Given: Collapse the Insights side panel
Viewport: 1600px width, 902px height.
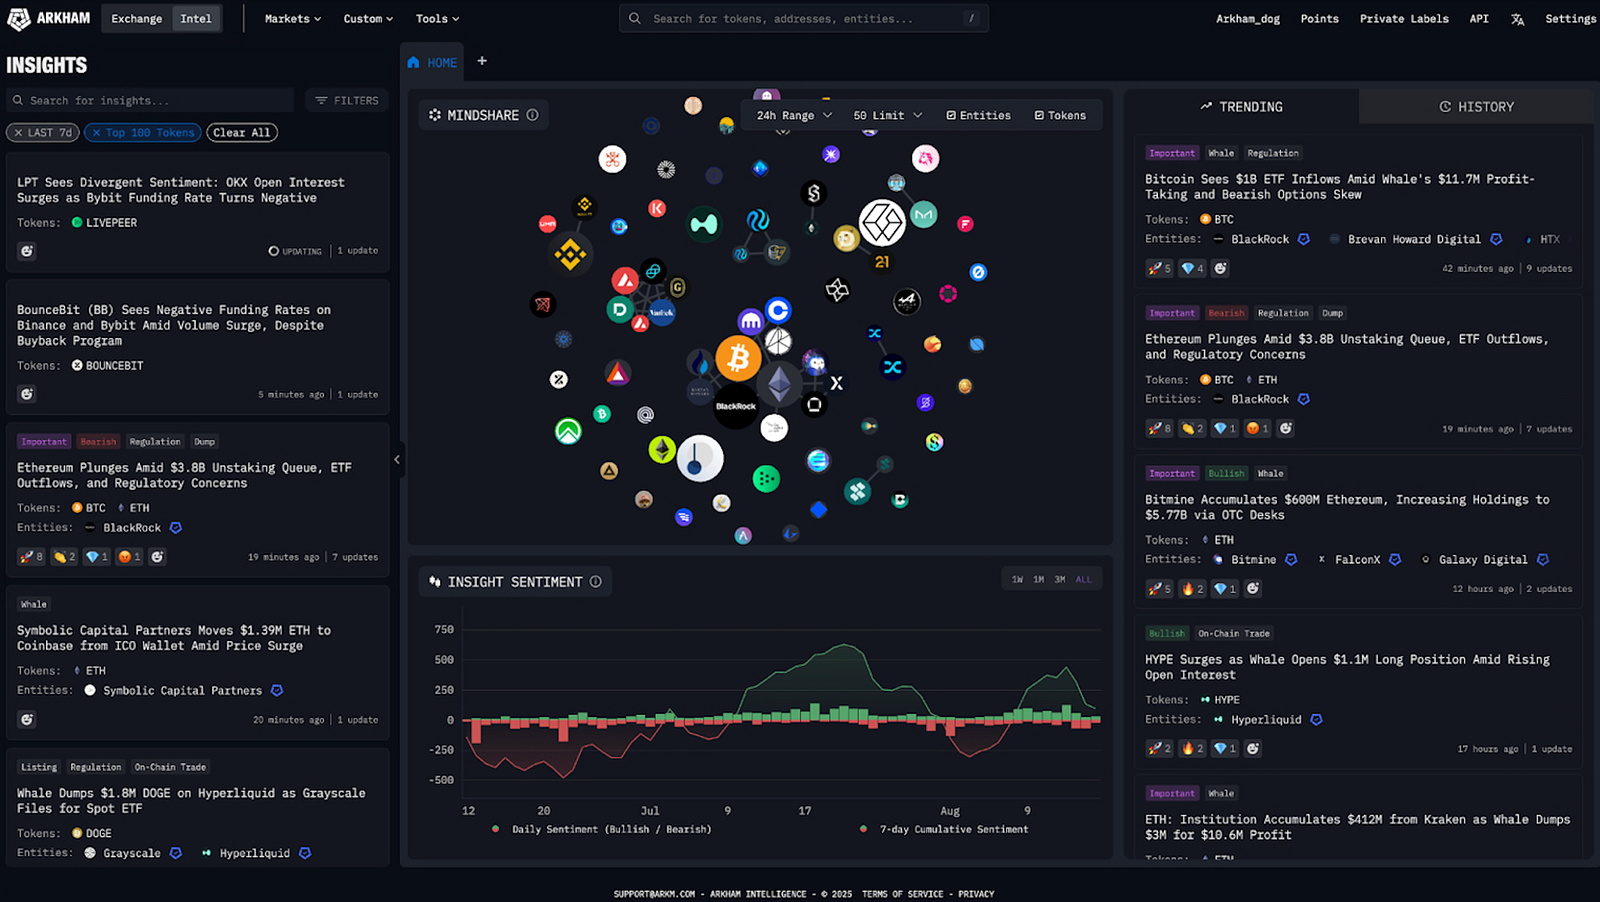Looking at the screenshot, I should (397, 460).
